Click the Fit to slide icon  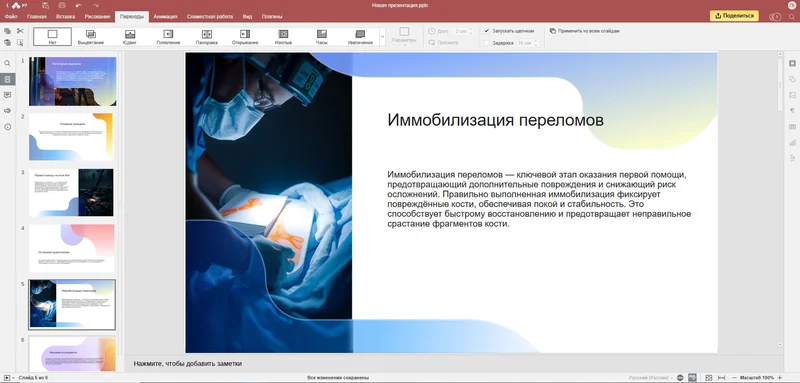point(709,378)
